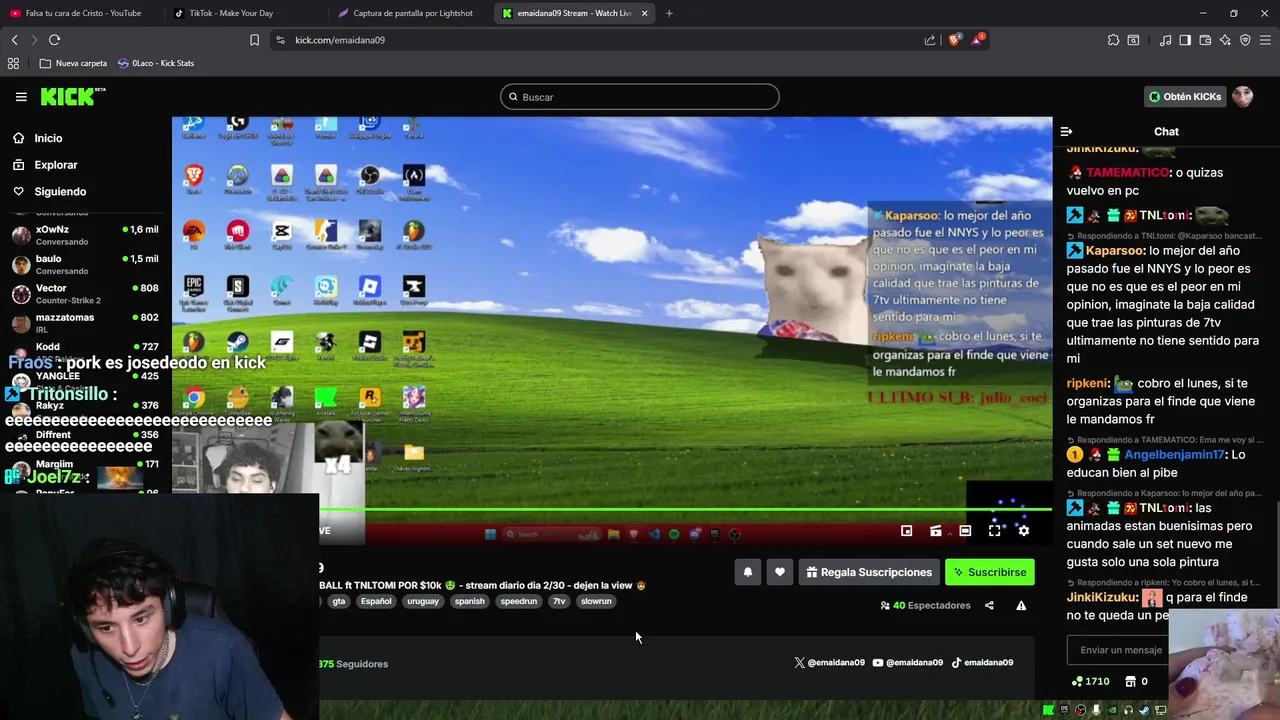The image size is (1280, 720).
Task: Click the slowrun tag
Action: tap(596, 601)
